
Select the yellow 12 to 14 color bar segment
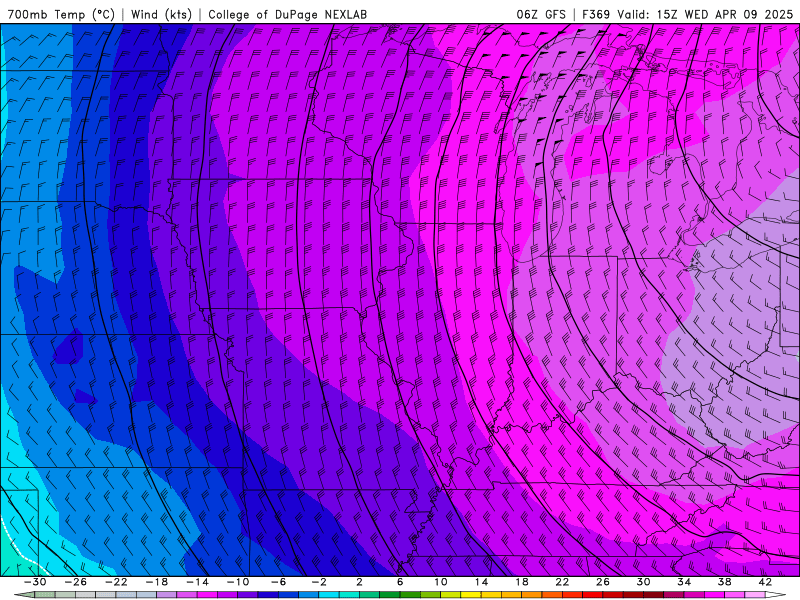[x=471, y=595]
